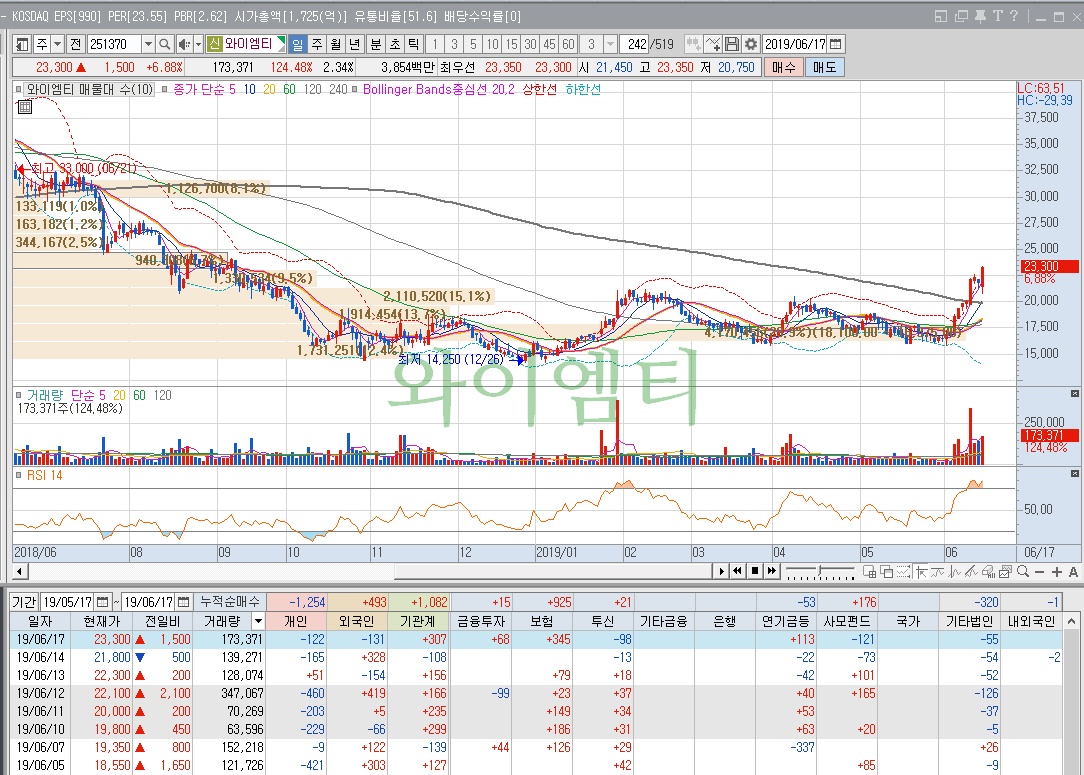The width and height of the screenshot is (1084, 775).
Task: Save the chart with floppy disk icon
Action: (732, 44)
